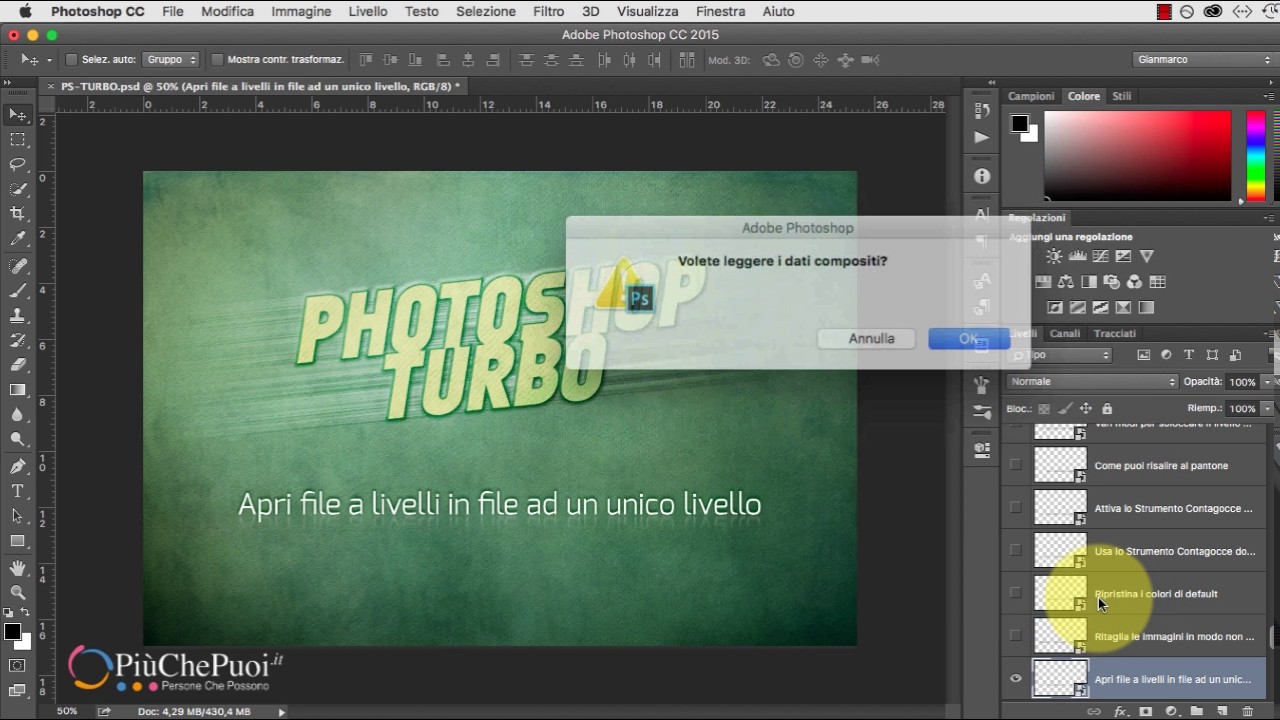Open the Opacità slider dropdown arrow
Screen dimensions: 1280x720
(x=1268, y=382)
